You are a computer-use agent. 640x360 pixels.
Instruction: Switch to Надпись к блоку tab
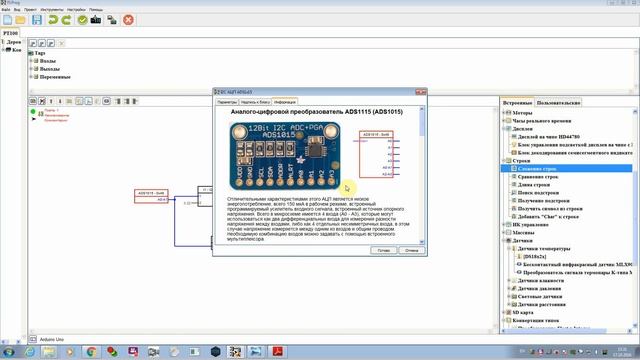click(x=255, y=102)
